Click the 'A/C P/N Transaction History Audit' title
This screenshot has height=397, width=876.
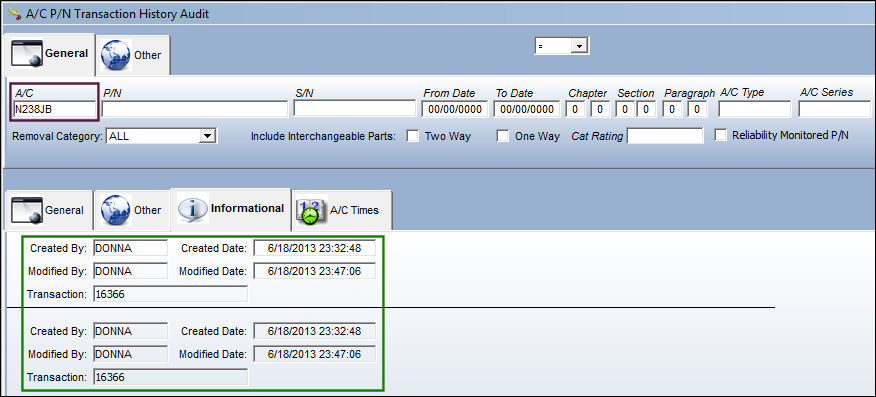[x=117, y=14]
